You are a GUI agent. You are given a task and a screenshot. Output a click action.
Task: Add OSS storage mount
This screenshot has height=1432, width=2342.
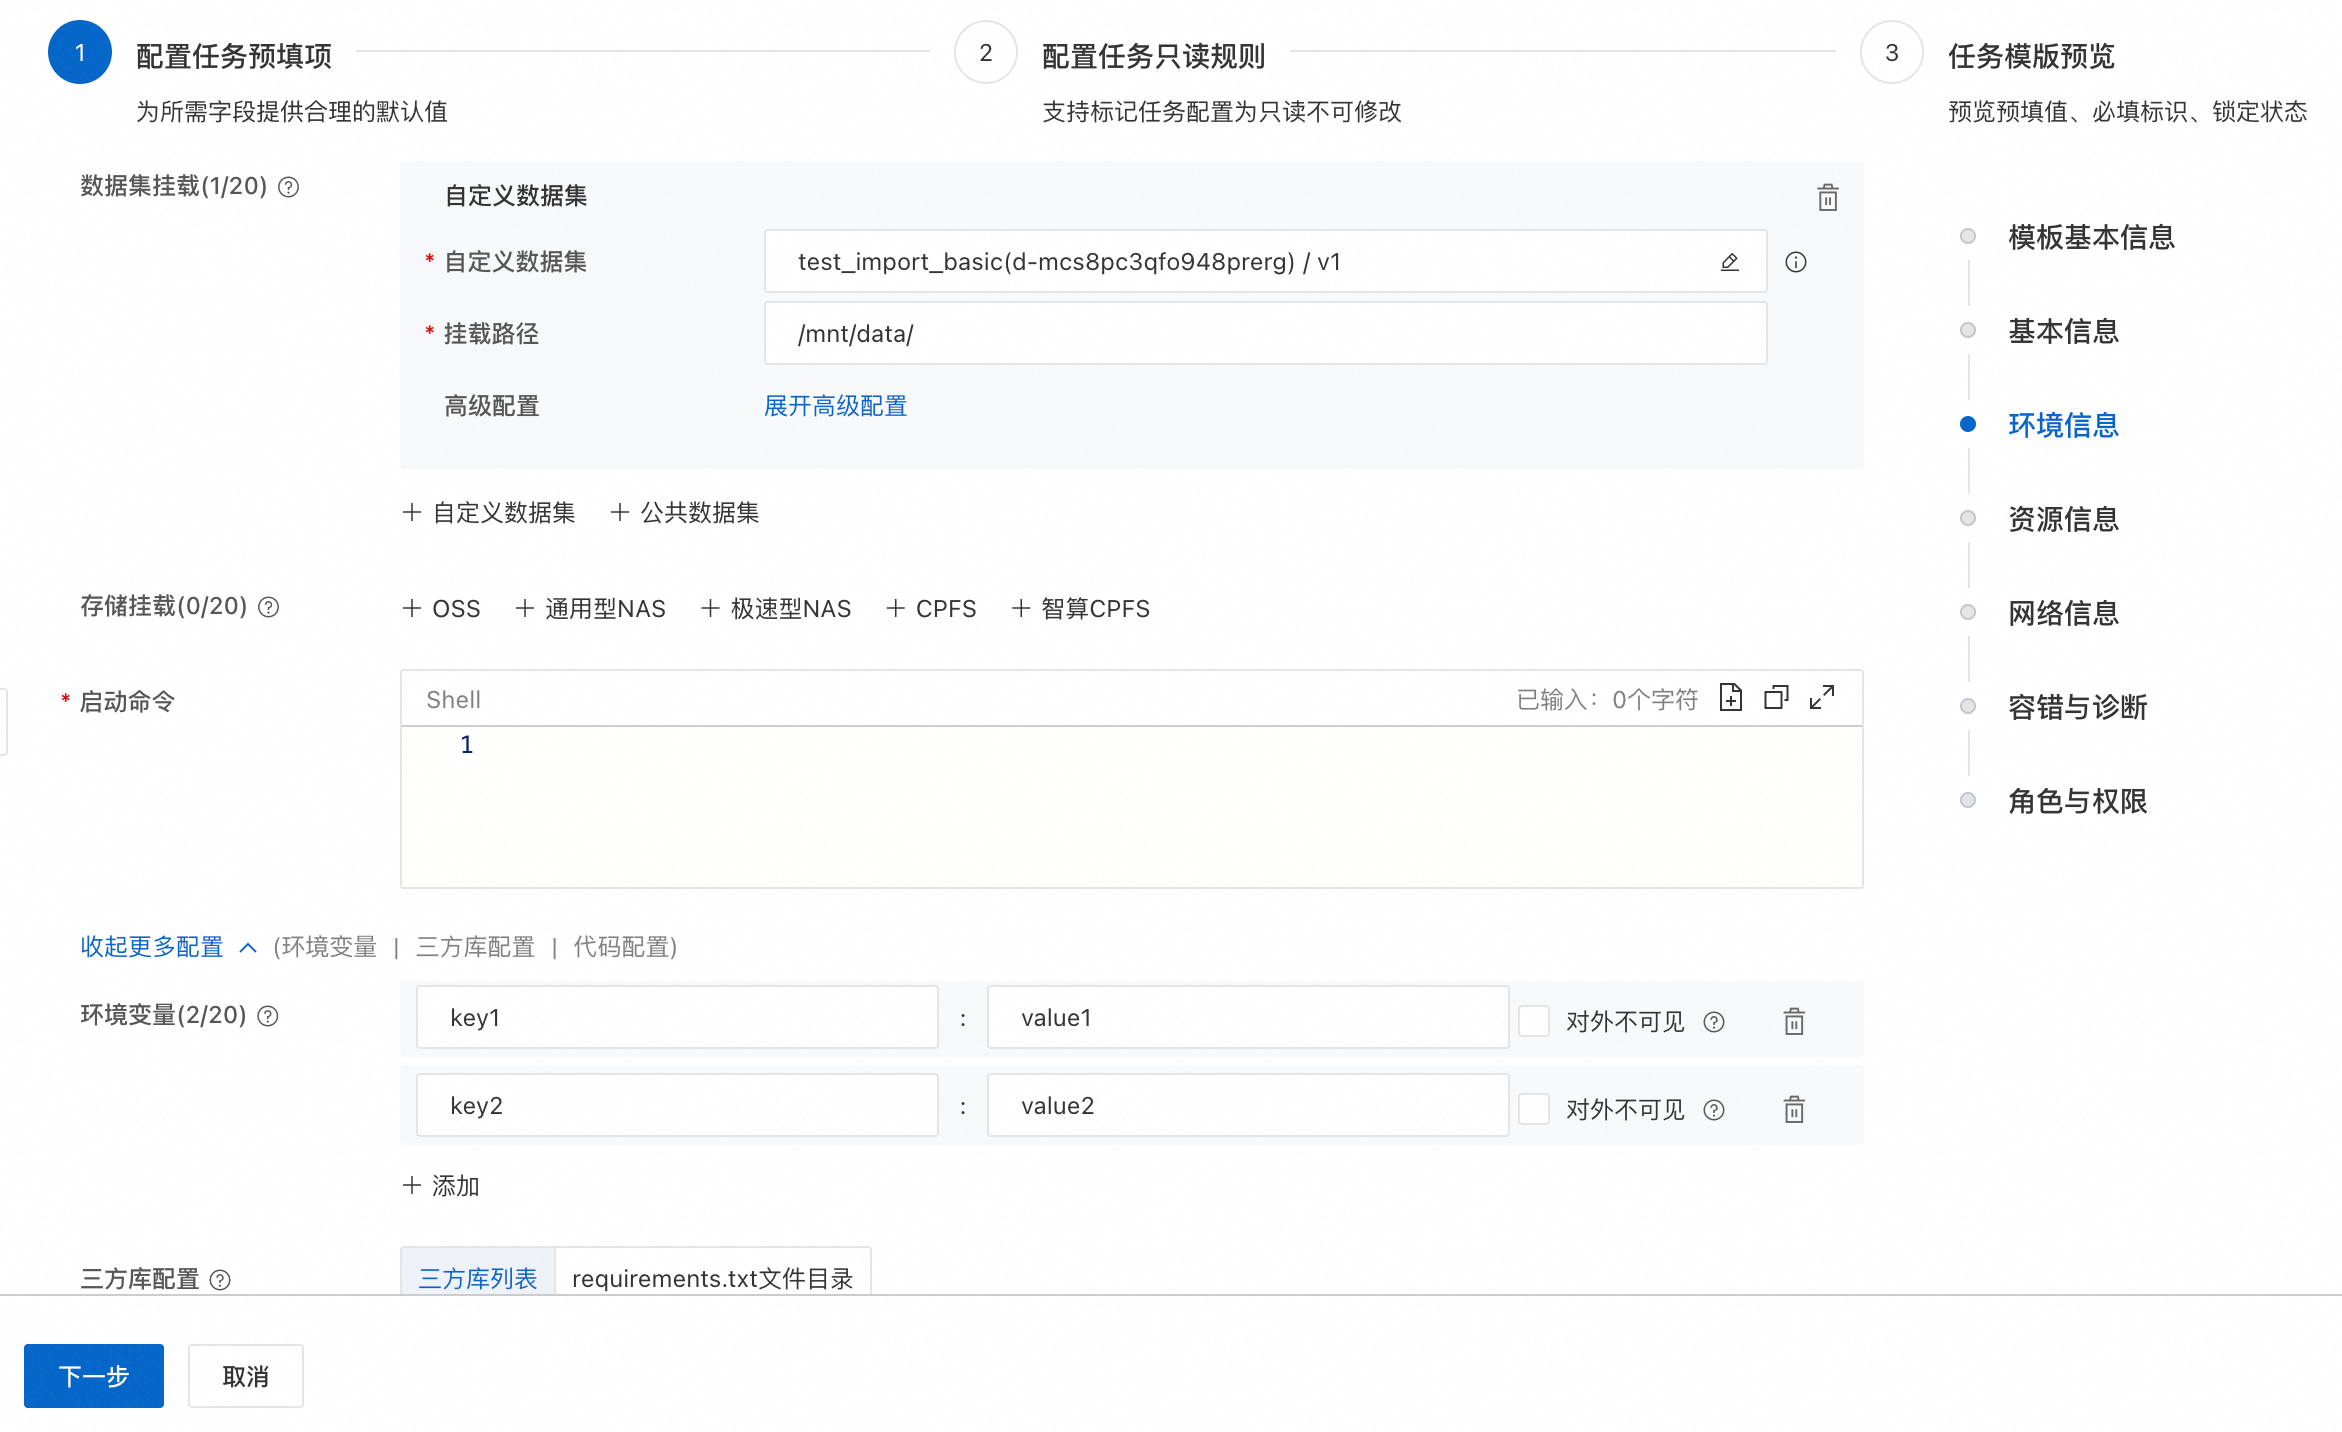[x=441, y=608]
